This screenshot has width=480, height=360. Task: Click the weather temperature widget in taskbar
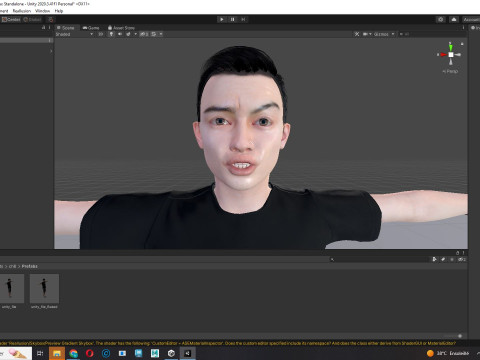pyautogui.click(x=448, y=353)
